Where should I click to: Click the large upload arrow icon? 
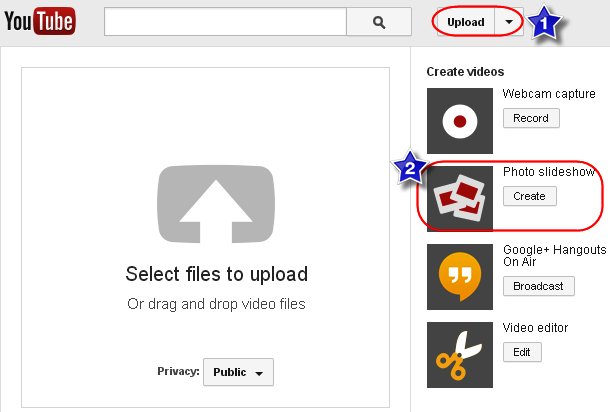coord(216,204)
